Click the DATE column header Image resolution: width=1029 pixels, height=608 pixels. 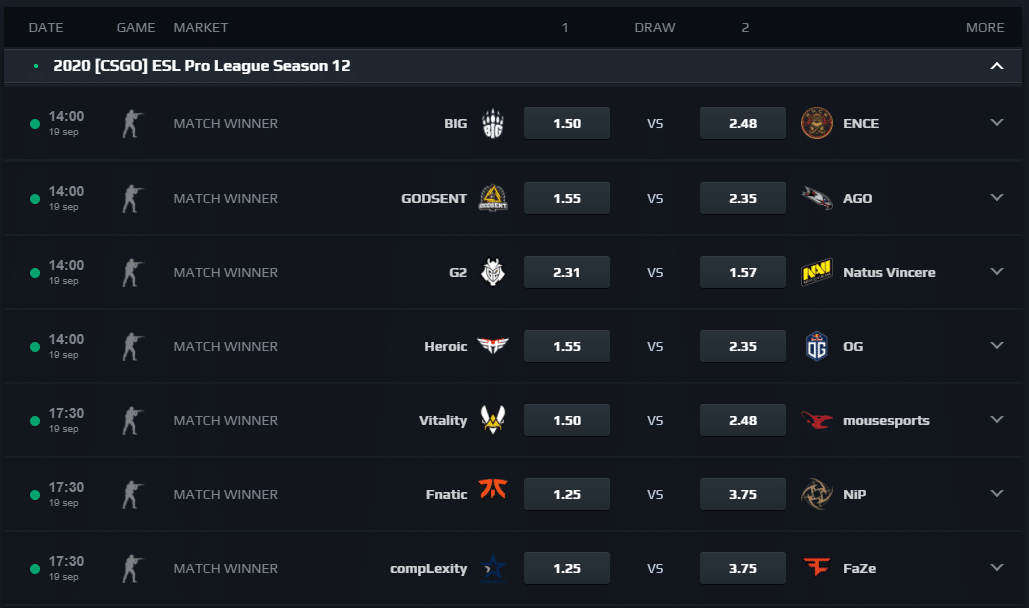[46, 28]
